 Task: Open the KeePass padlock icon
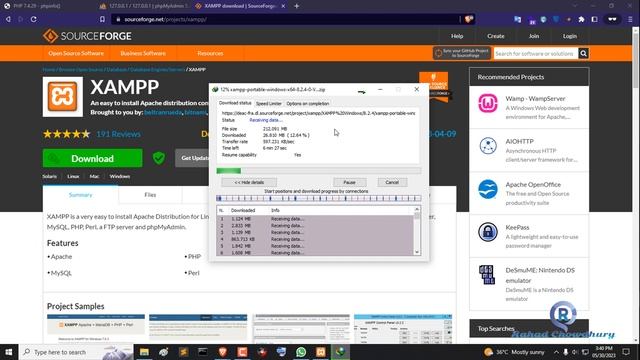[488, 232]
